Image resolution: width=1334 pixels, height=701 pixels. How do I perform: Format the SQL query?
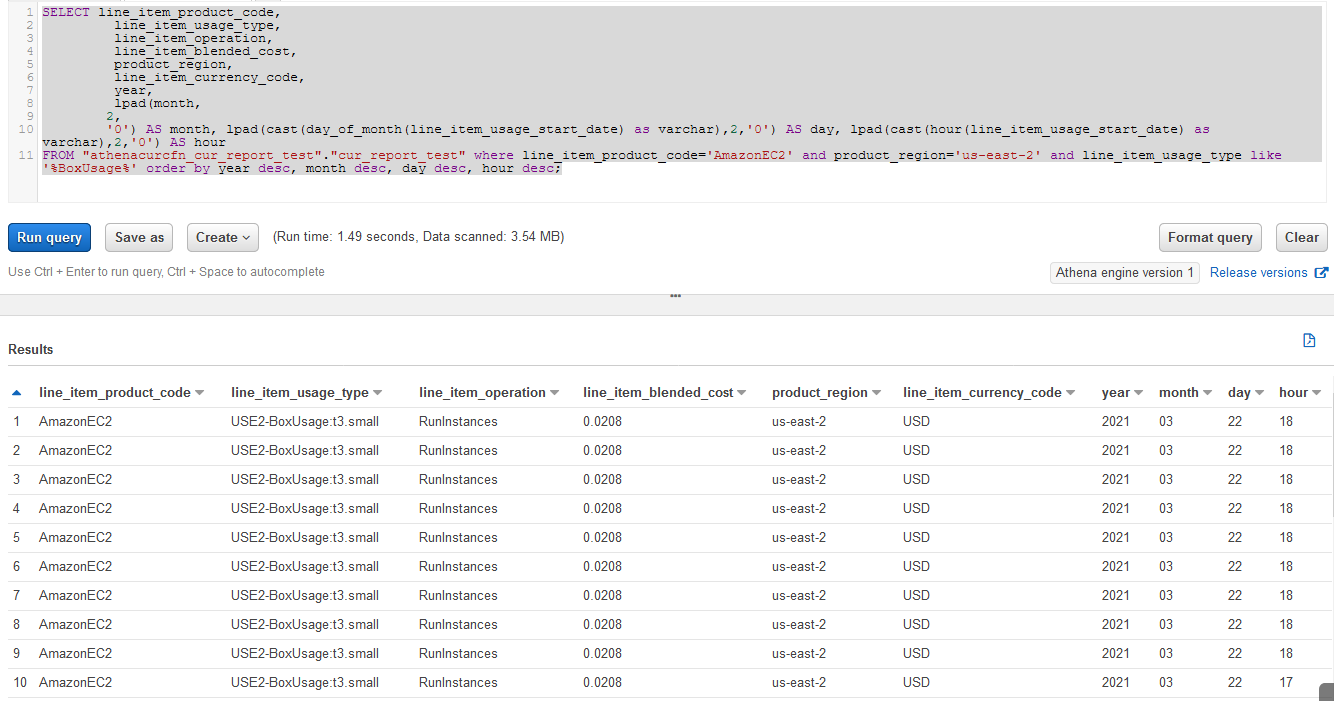coord(1210,237)
